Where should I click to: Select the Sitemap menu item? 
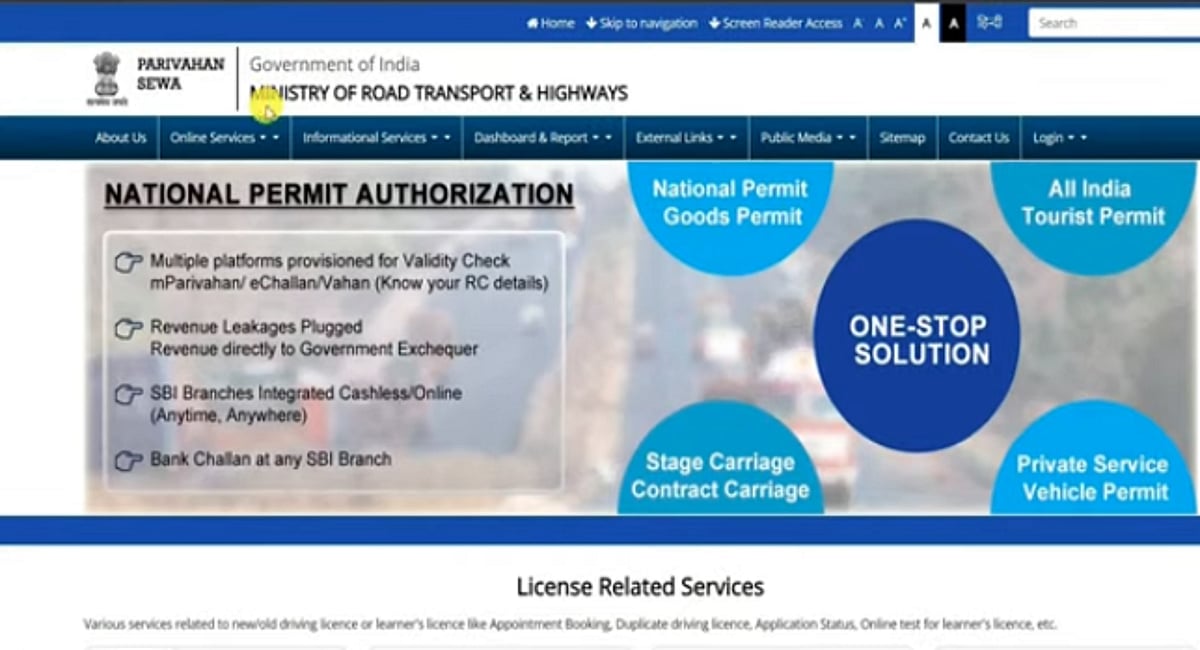901,138
